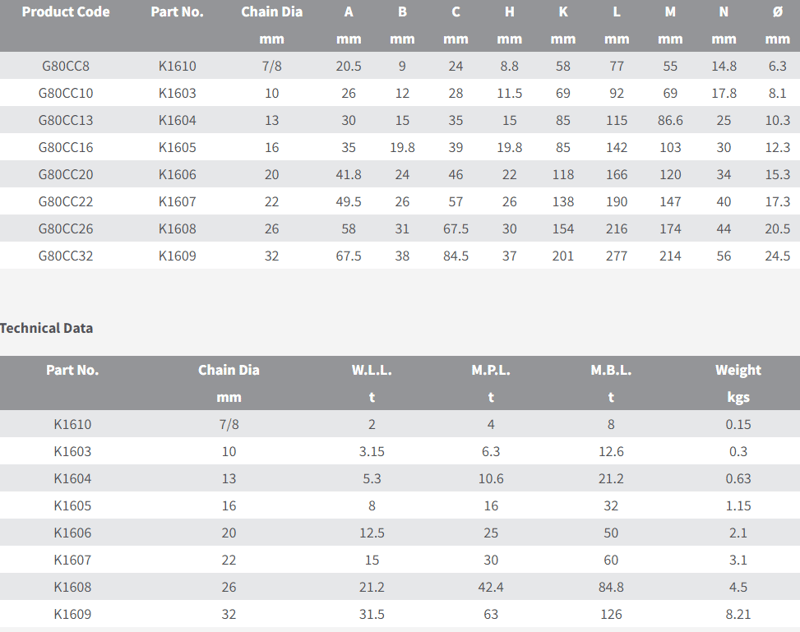Select product code G80CC8

[x=66, y=66]
